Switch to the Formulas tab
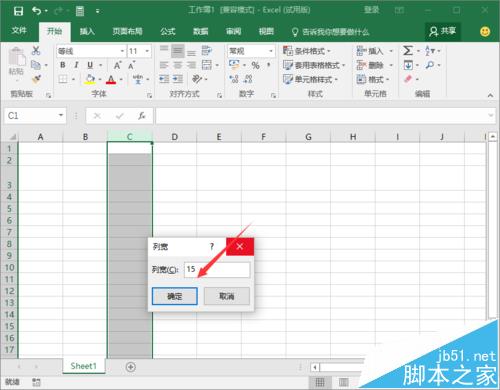The width and height of the screenshot is (500, 390). [168, 31]
